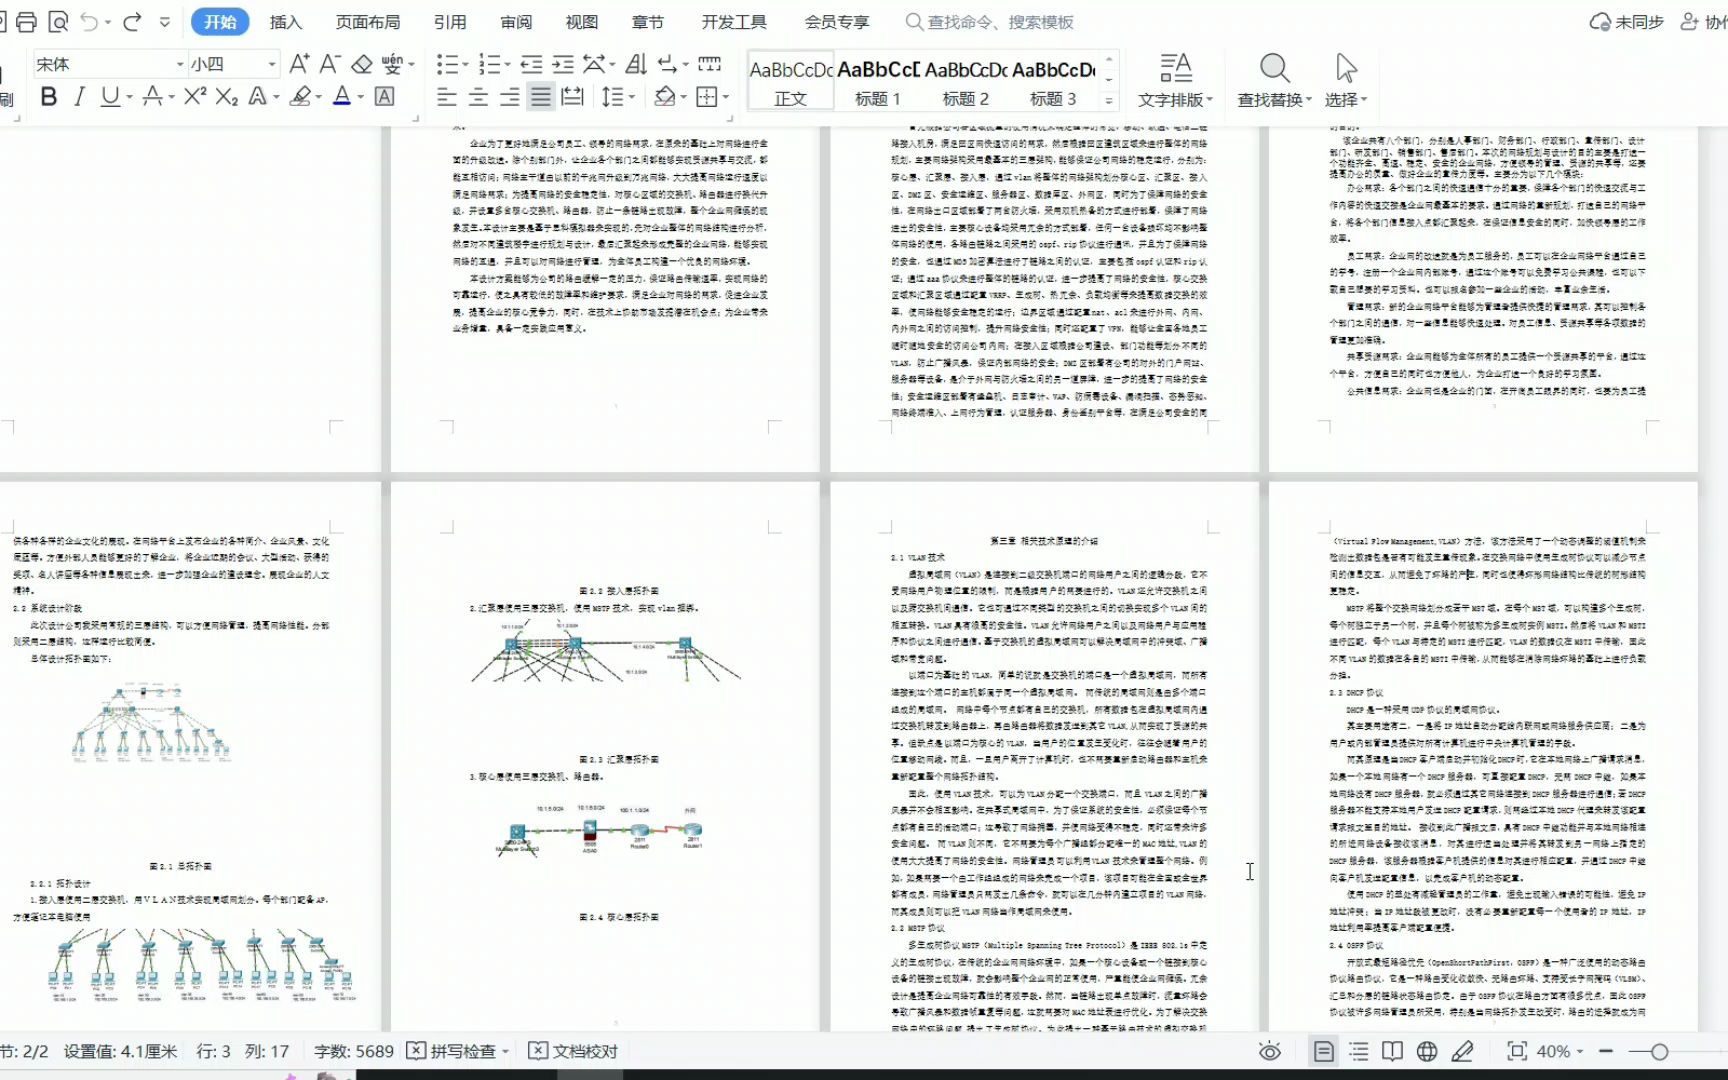Image resolution: width=1728 pixels, height=1080 pixels.
Task: Toggle justified paragraph alignment
Action: coord(540,97)
